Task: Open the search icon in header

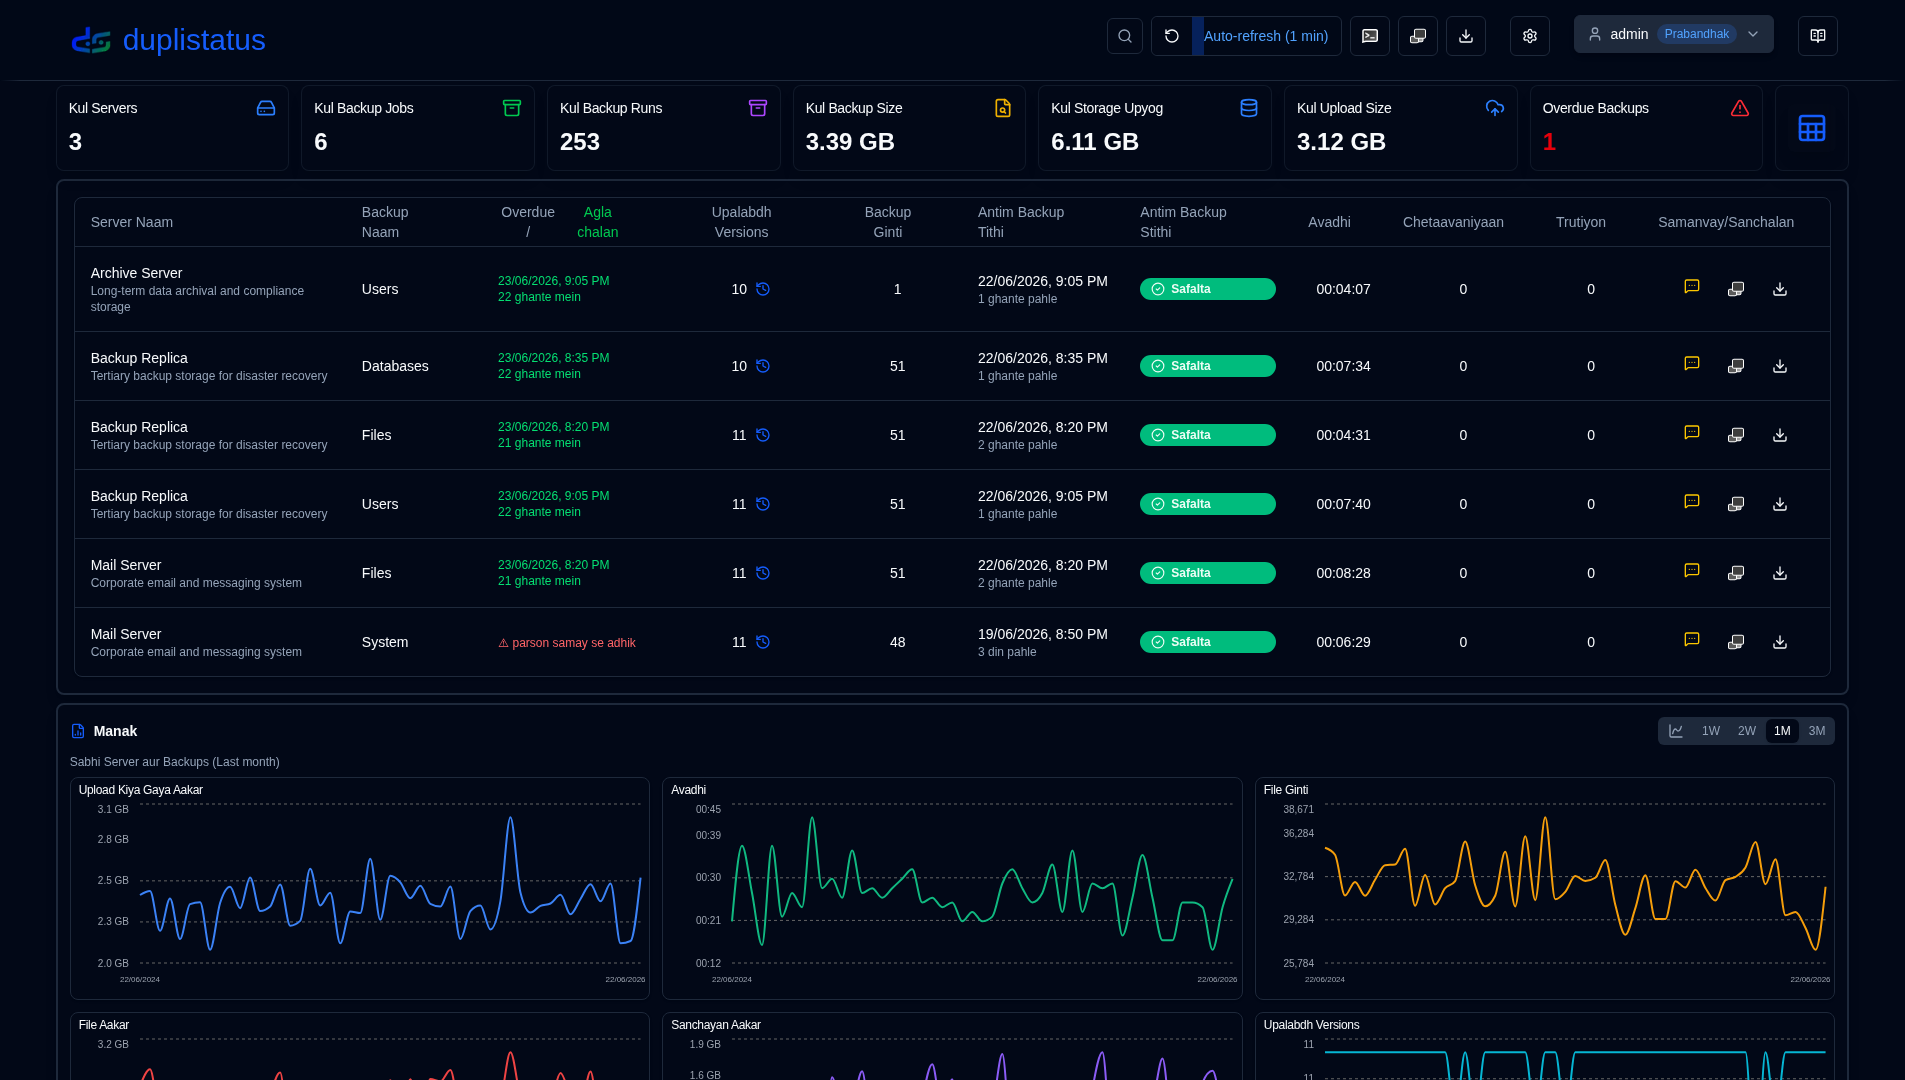Action: 1124,36
